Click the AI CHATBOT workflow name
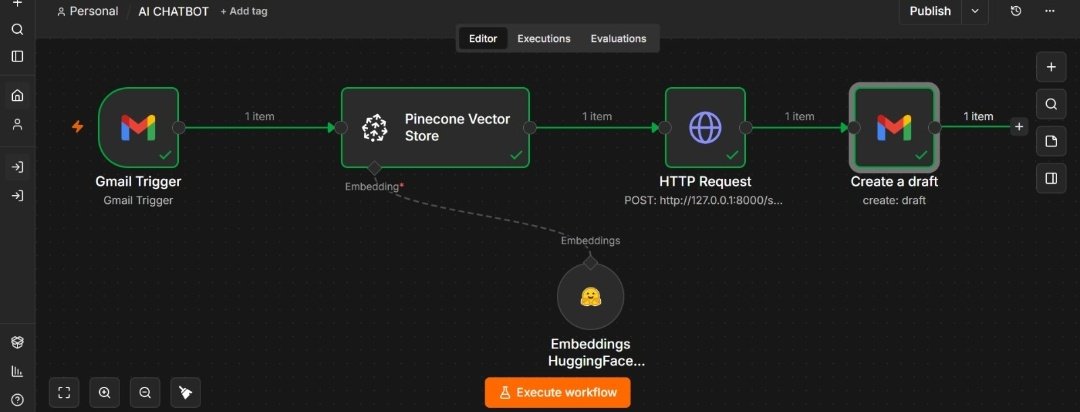Image resolution: width=1080 pixels, height=412 pixels. [174, 11]
